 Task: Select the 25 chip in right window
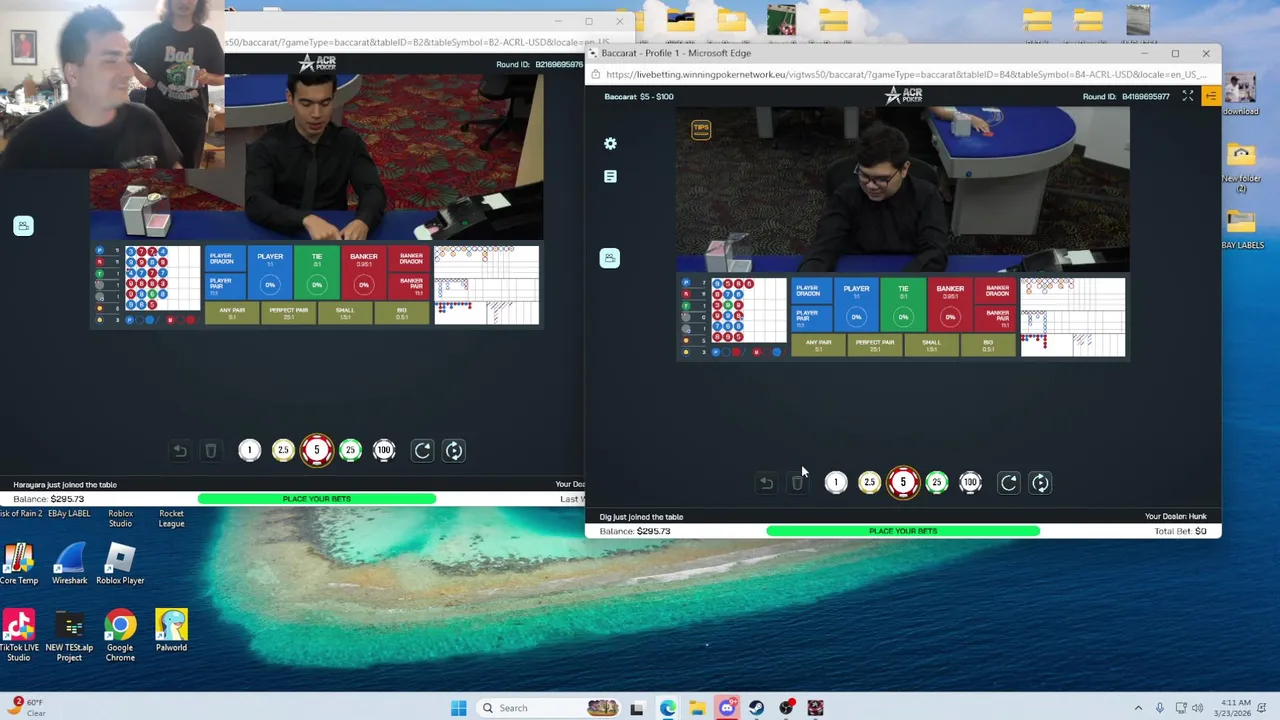[937, 483]
